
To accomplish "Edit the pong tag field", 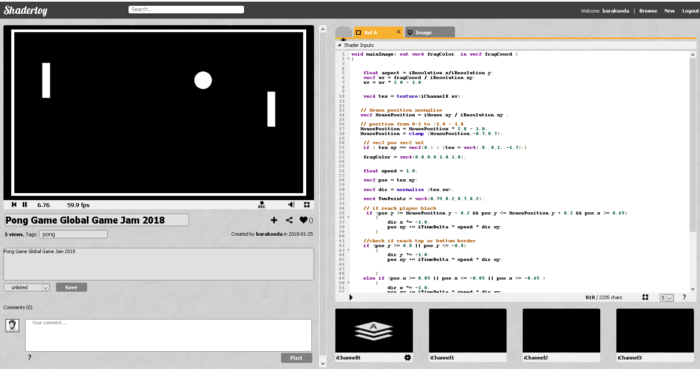I will coord(73,234).
